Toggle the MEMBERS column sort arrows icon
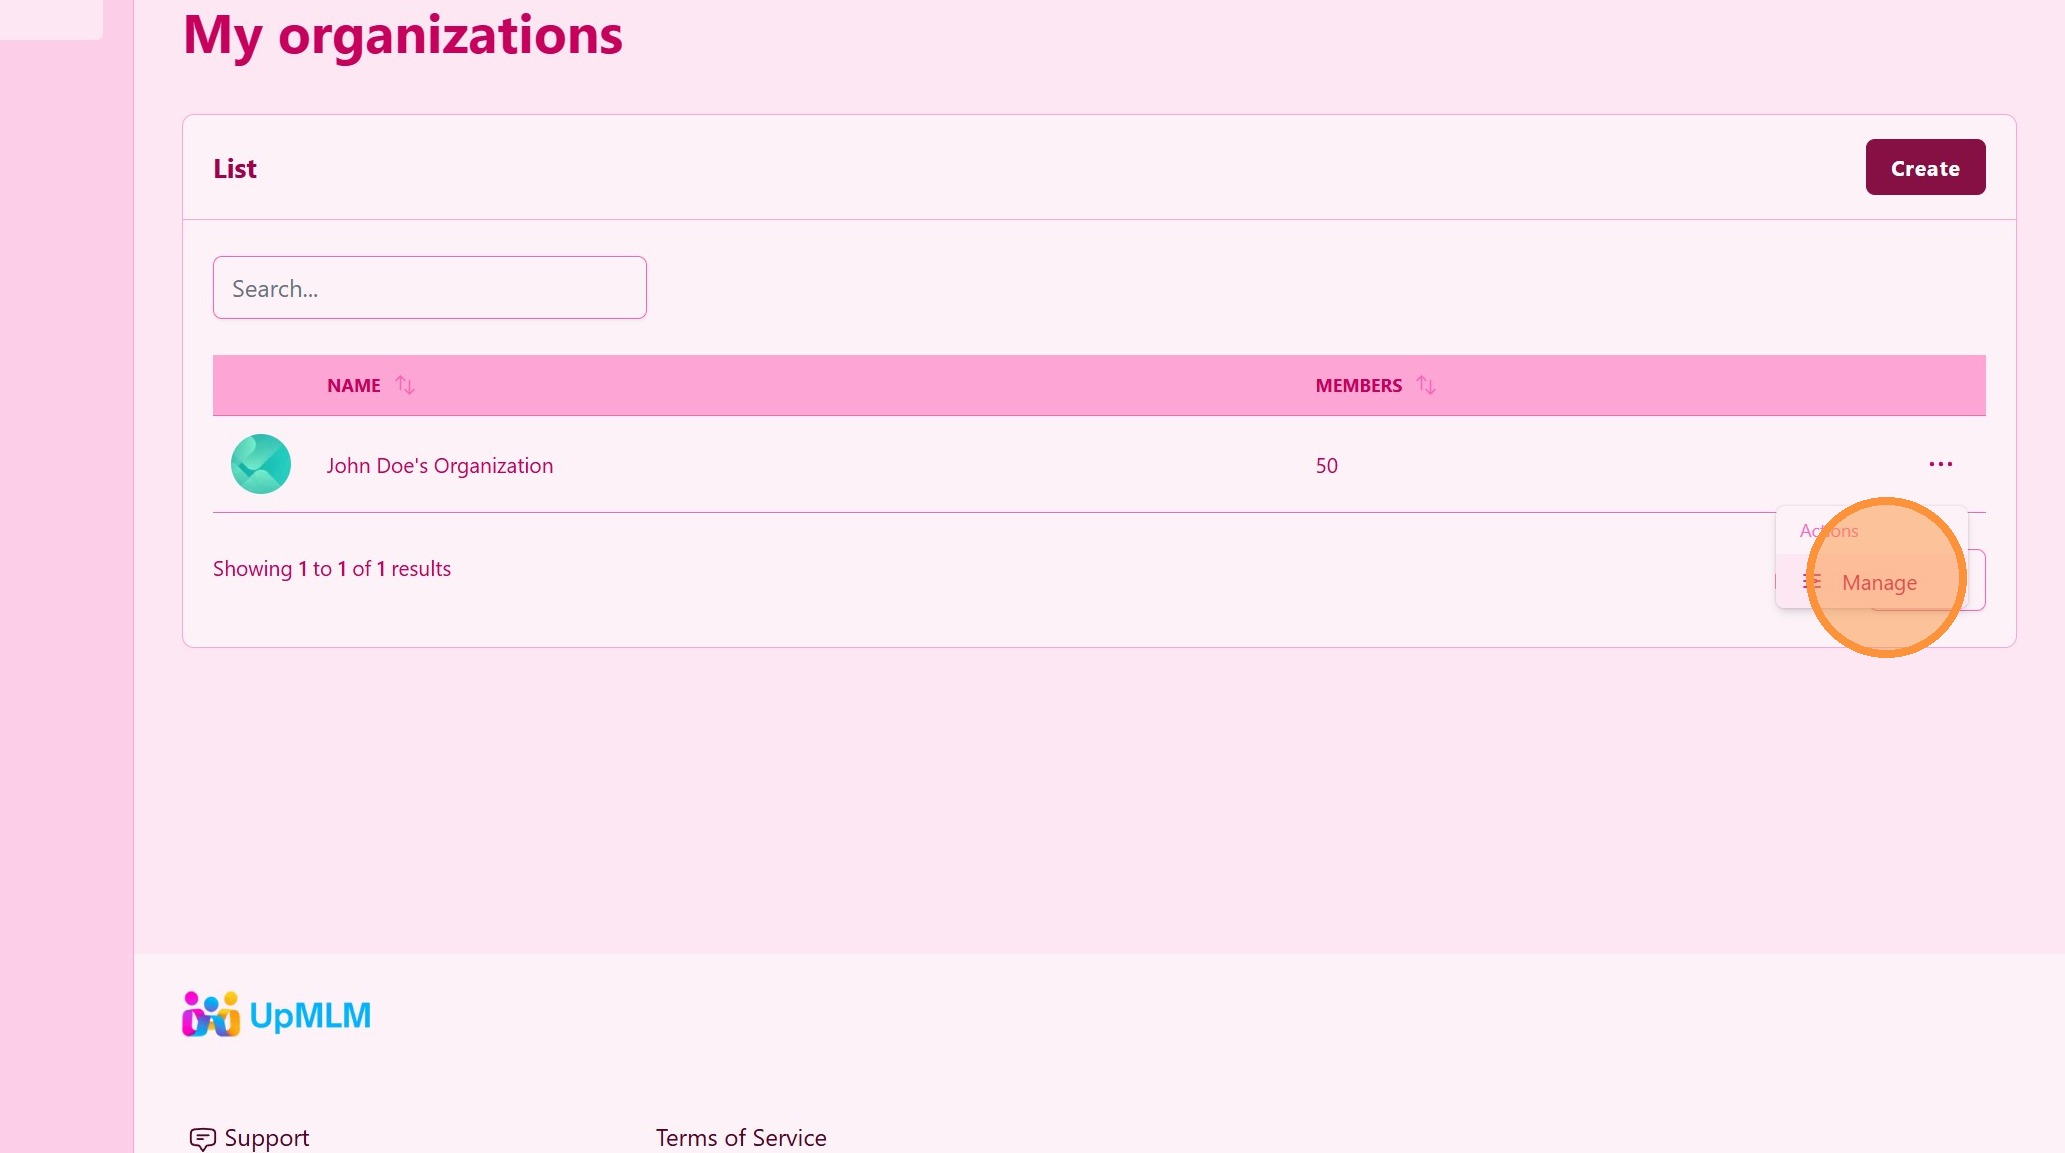 pyautogui.click(x=1426, y=385)
